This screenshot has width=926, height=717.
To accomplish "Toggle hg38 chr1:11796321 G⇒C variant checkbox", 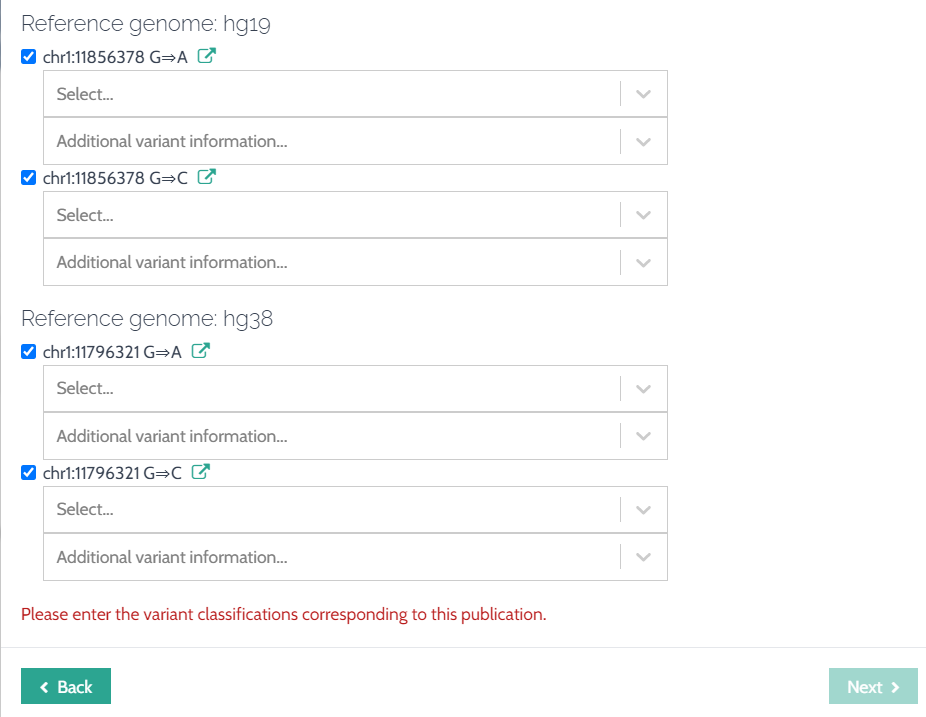I will click(29, 473).
